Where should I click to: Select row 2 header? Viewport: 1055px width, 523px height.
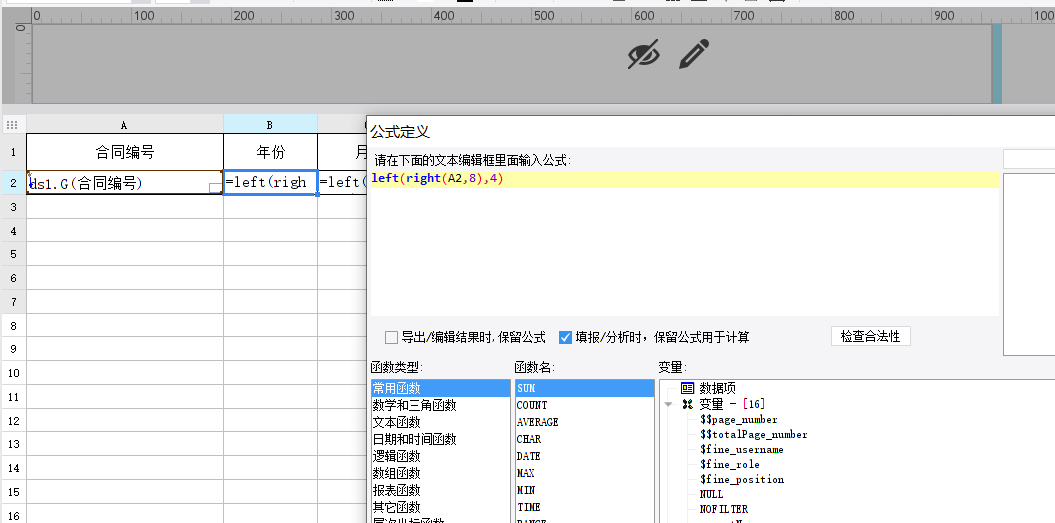point(13,183)
